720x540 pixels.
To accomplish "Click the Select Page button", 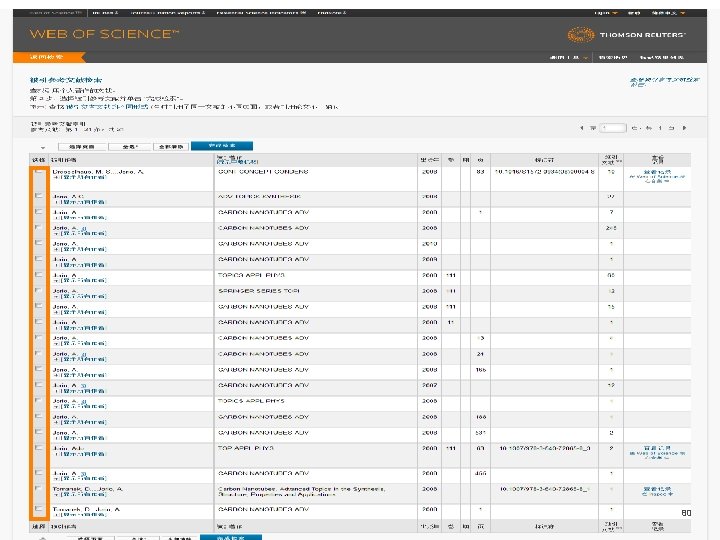I will (83, 146).
